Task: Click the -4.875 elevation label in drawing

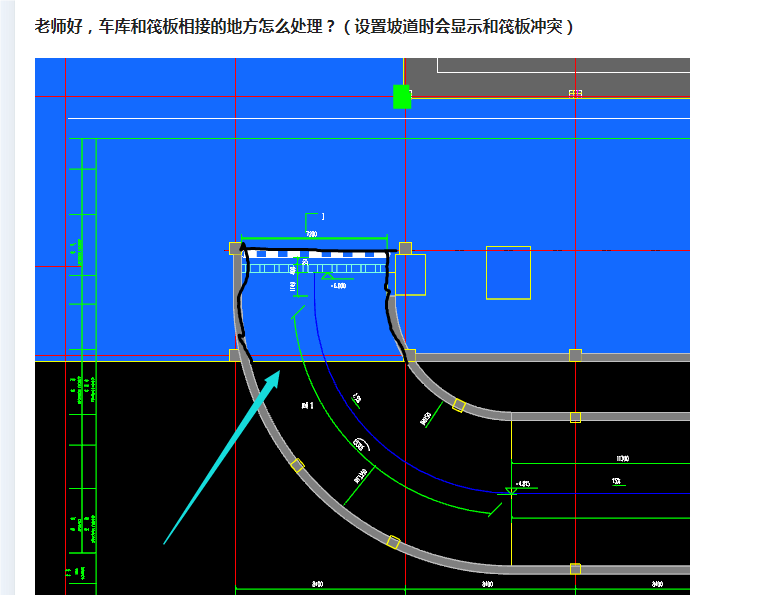Action: tap(523, 484)
